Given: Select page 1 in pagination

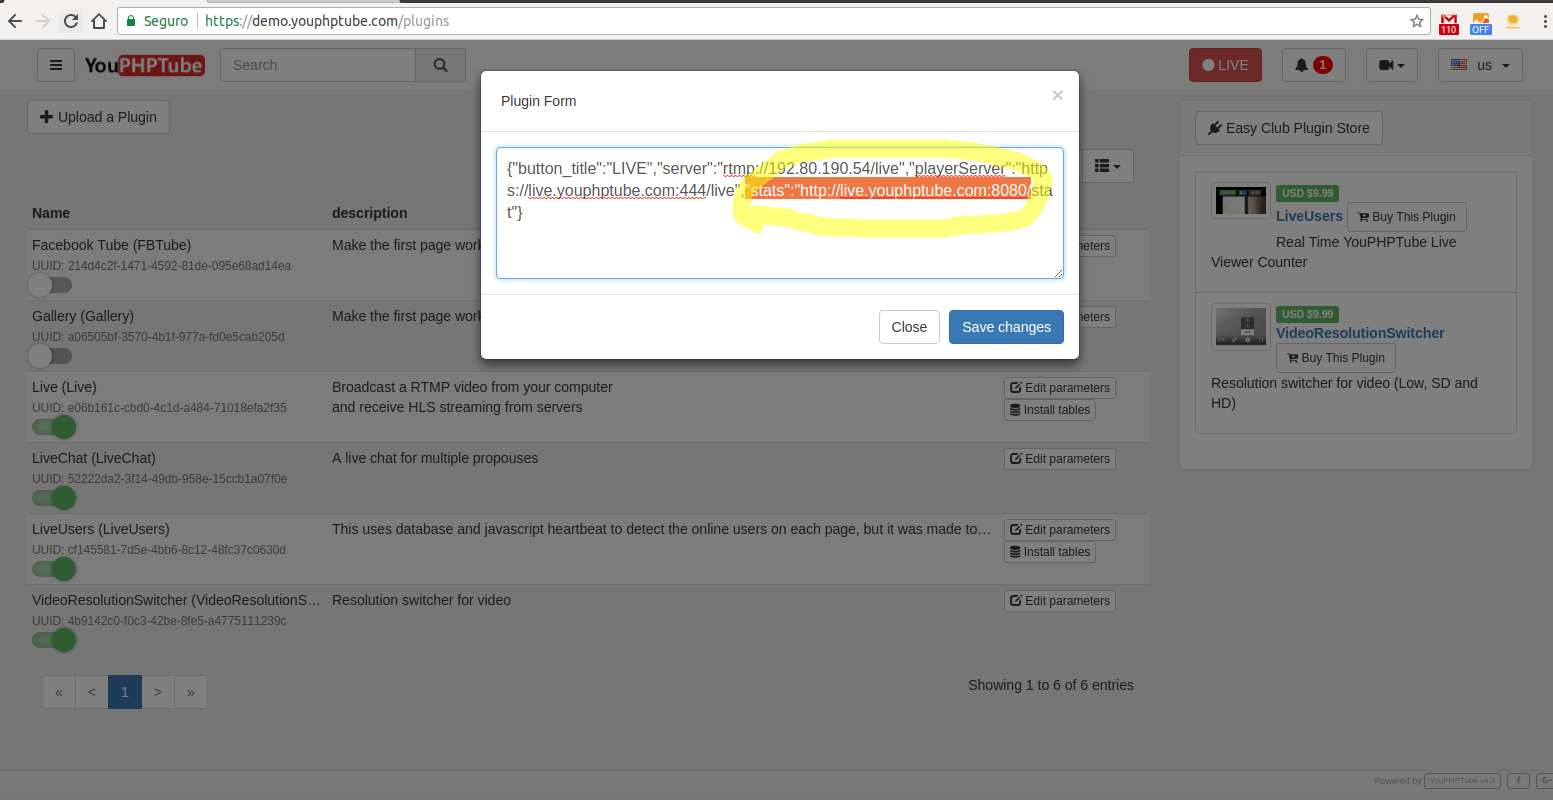Looking at the screenshot, I should tap(125, 692).
